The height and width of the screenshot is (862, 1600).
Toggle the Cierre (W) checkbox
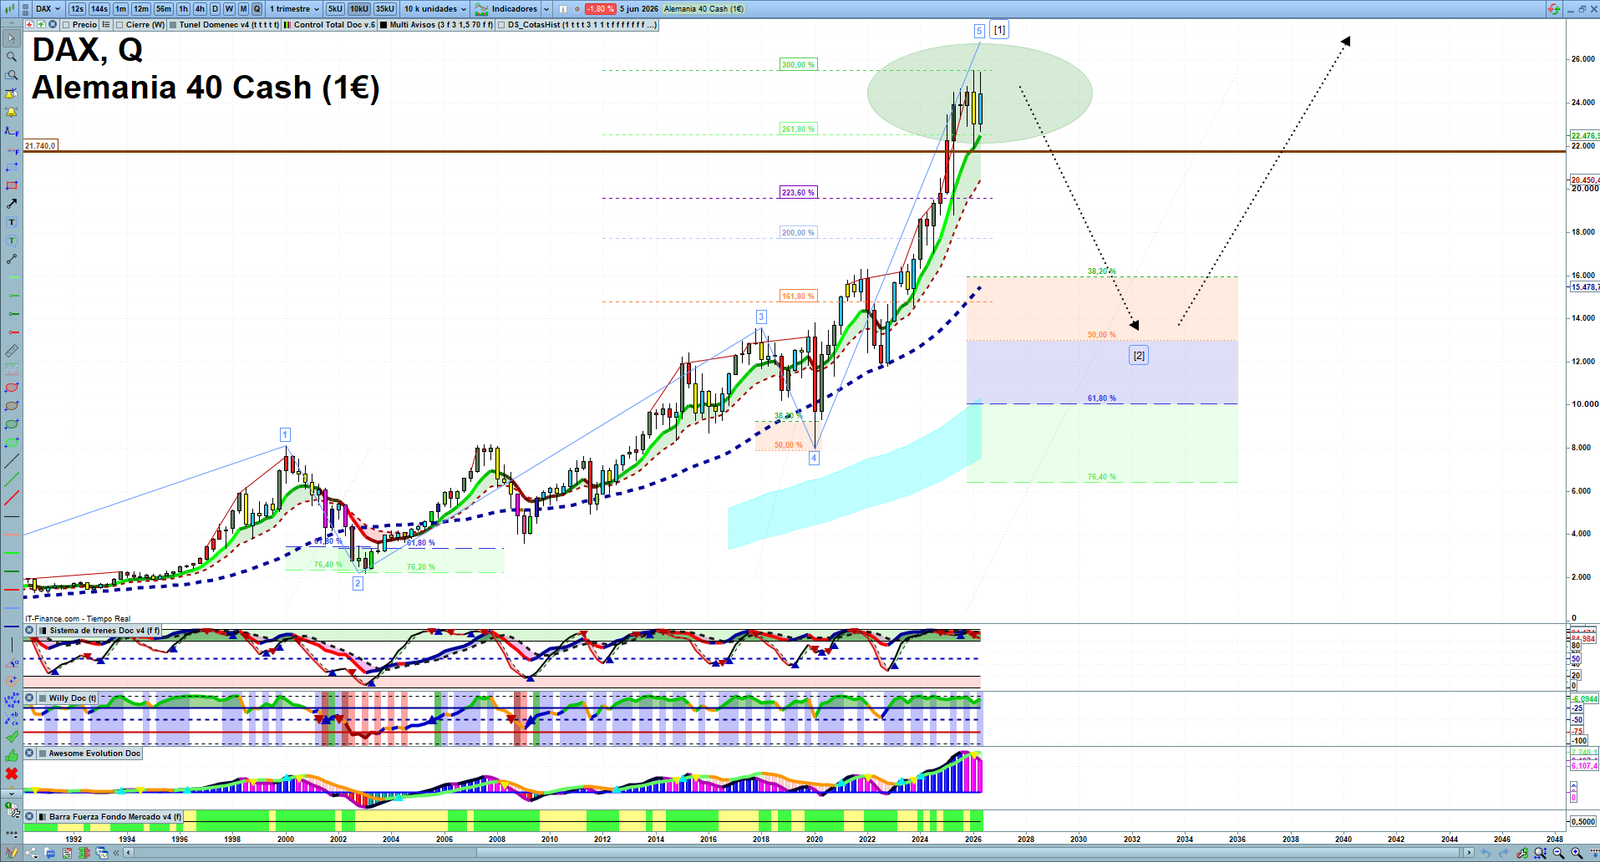click(119, 24)
